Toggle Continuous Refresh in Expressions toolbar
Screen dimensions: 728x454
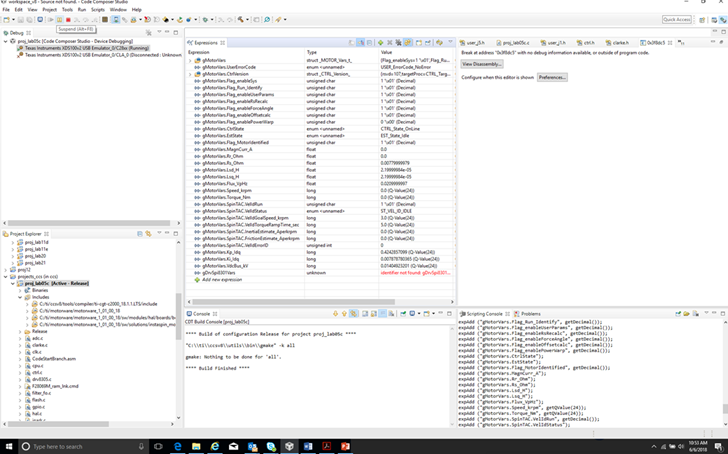pos(408,42)
